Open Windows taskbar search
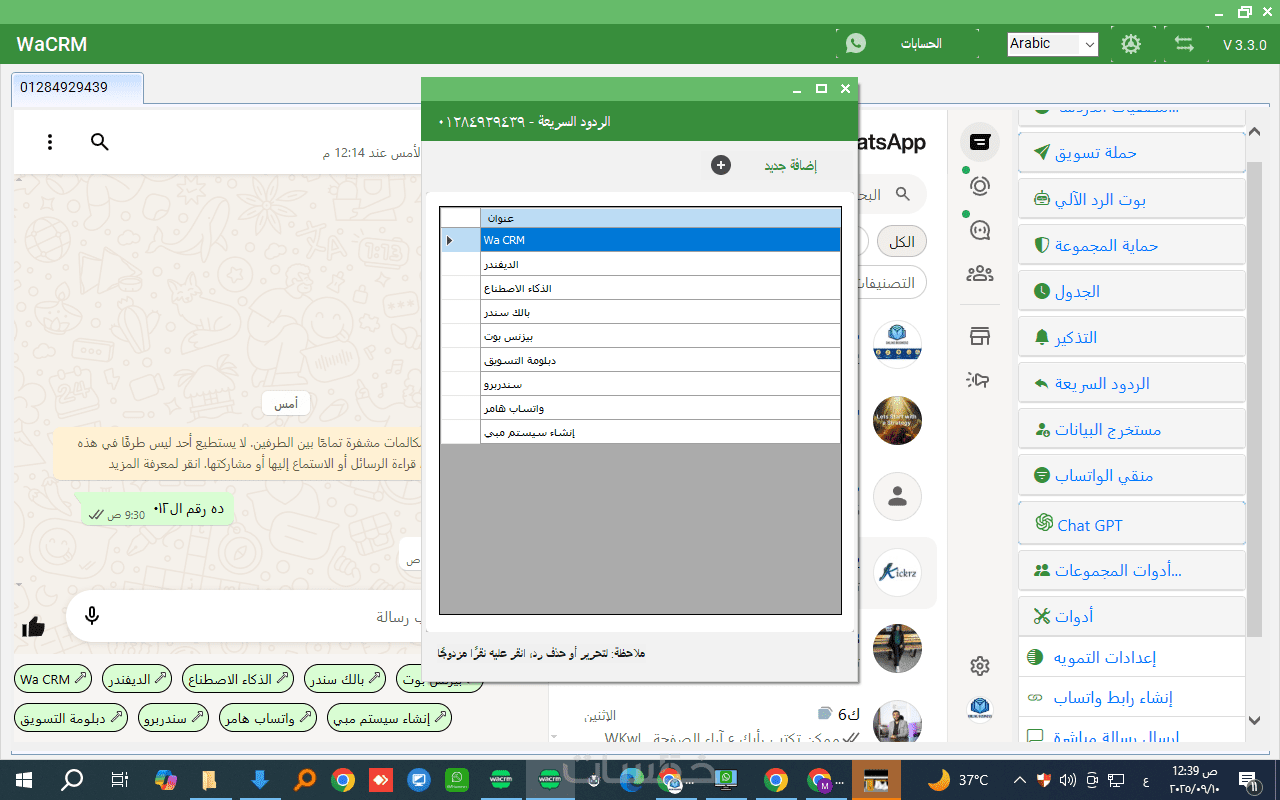 (72, 780)
